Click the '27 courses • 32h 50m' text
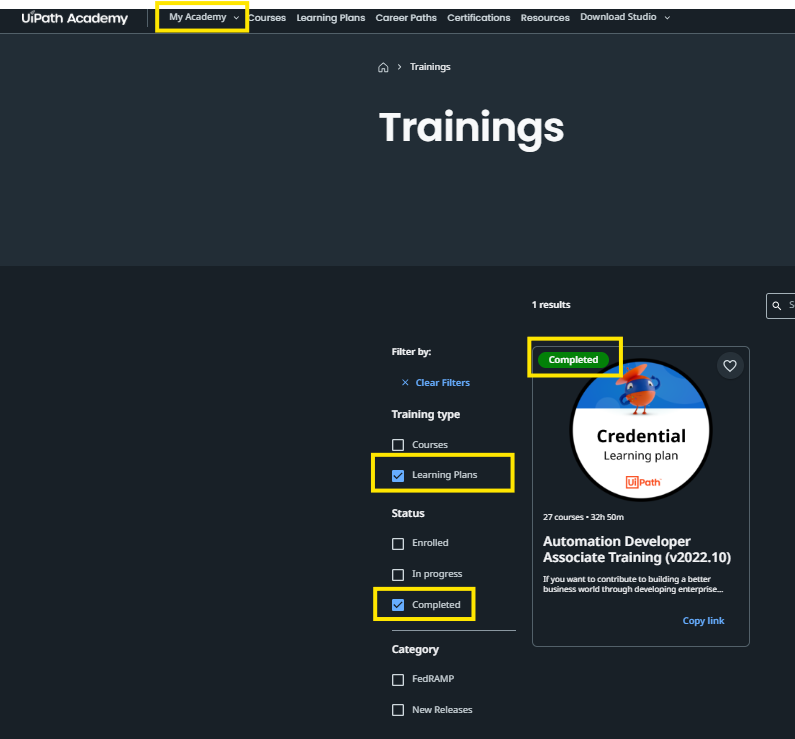This screenshot has height=739, width=795. tap(583, 517)
